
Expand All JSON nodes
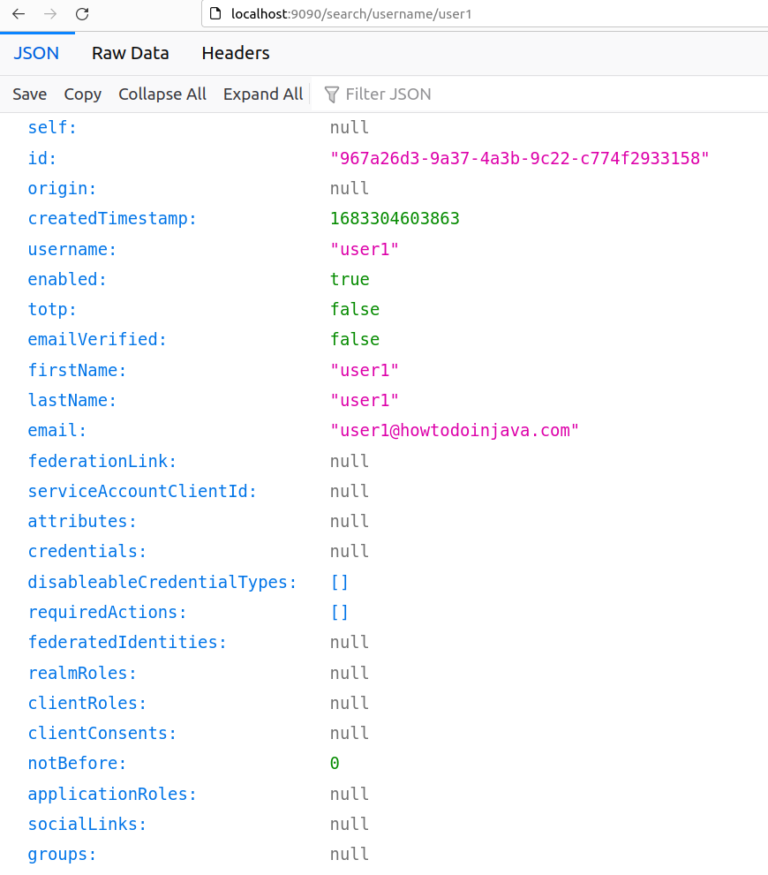coord(262,94)
